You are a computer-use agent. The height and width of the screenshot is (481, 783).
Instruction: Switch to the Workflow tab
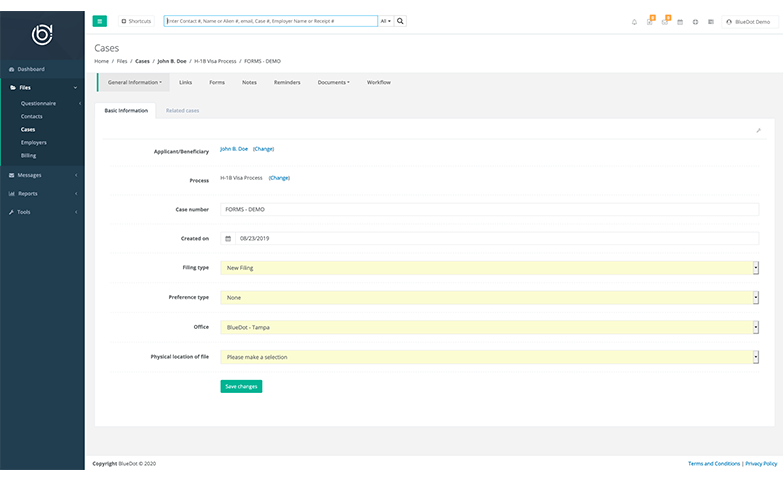tap(379, 82)
